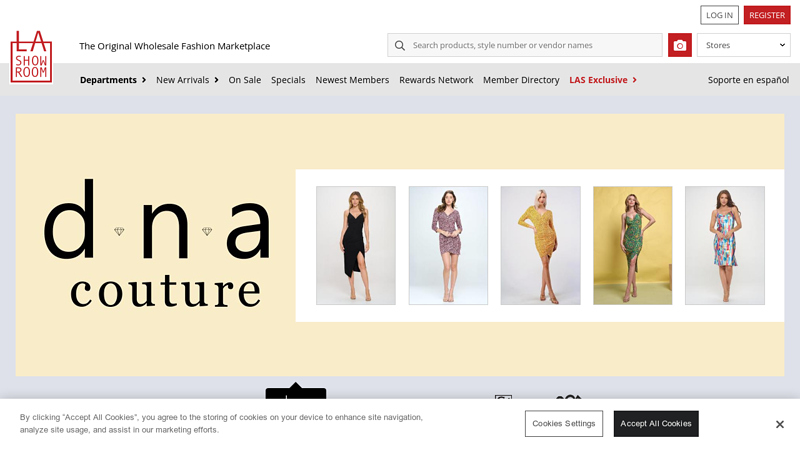Expand the New Arrivals menu
Image resolution: width=800 pixels, height=450 pixels.
pos(187,80)
